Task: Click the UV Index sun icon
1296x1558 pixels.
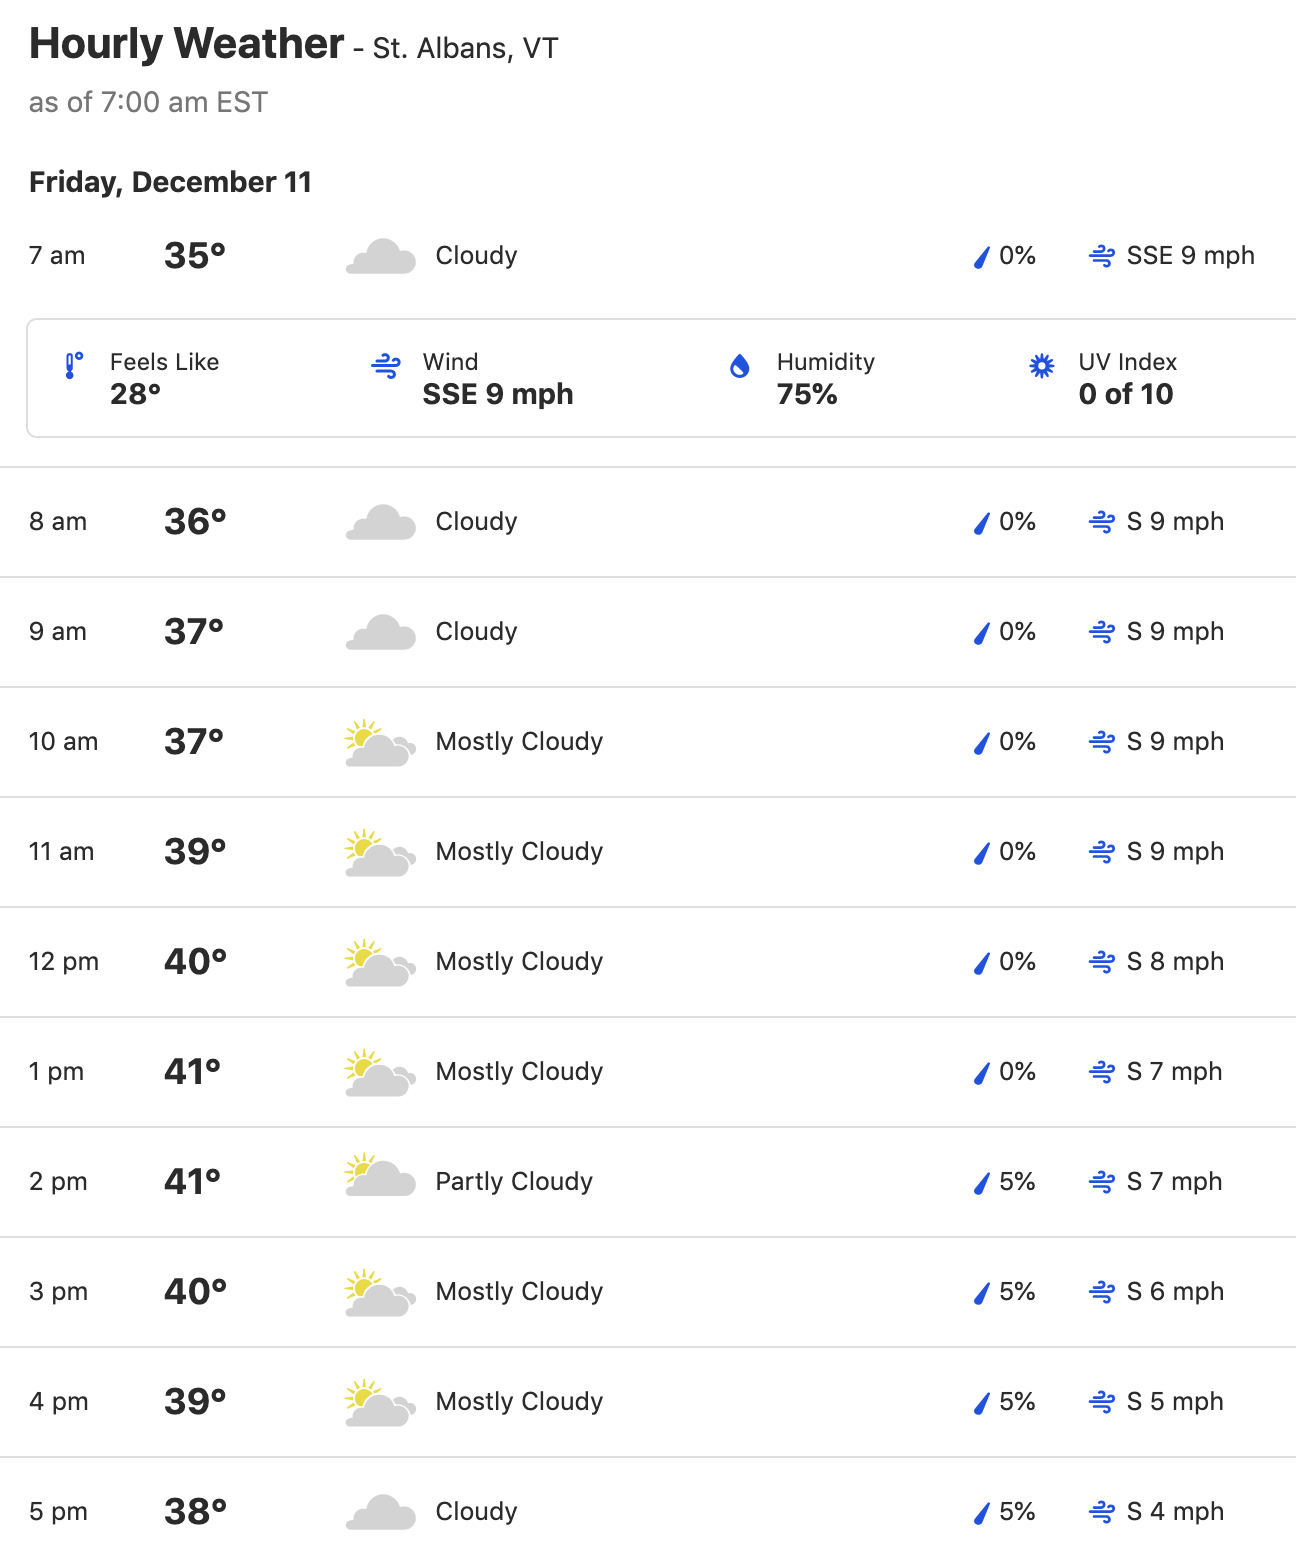Action: pos(1042,366)
